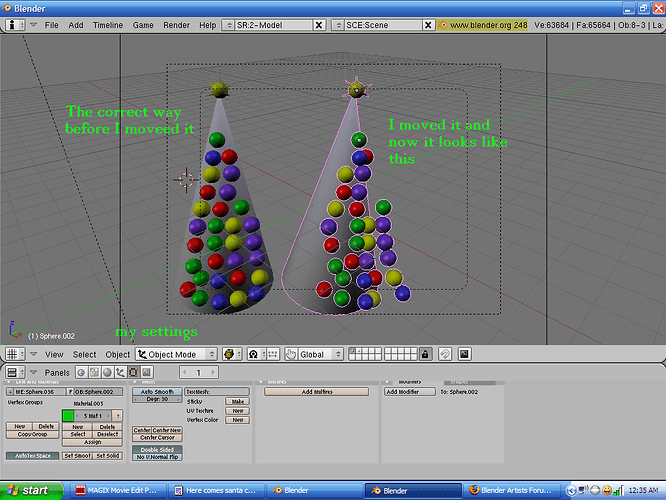
Task: Open the Info window type selector icon
Action: [x=15, y=25]
